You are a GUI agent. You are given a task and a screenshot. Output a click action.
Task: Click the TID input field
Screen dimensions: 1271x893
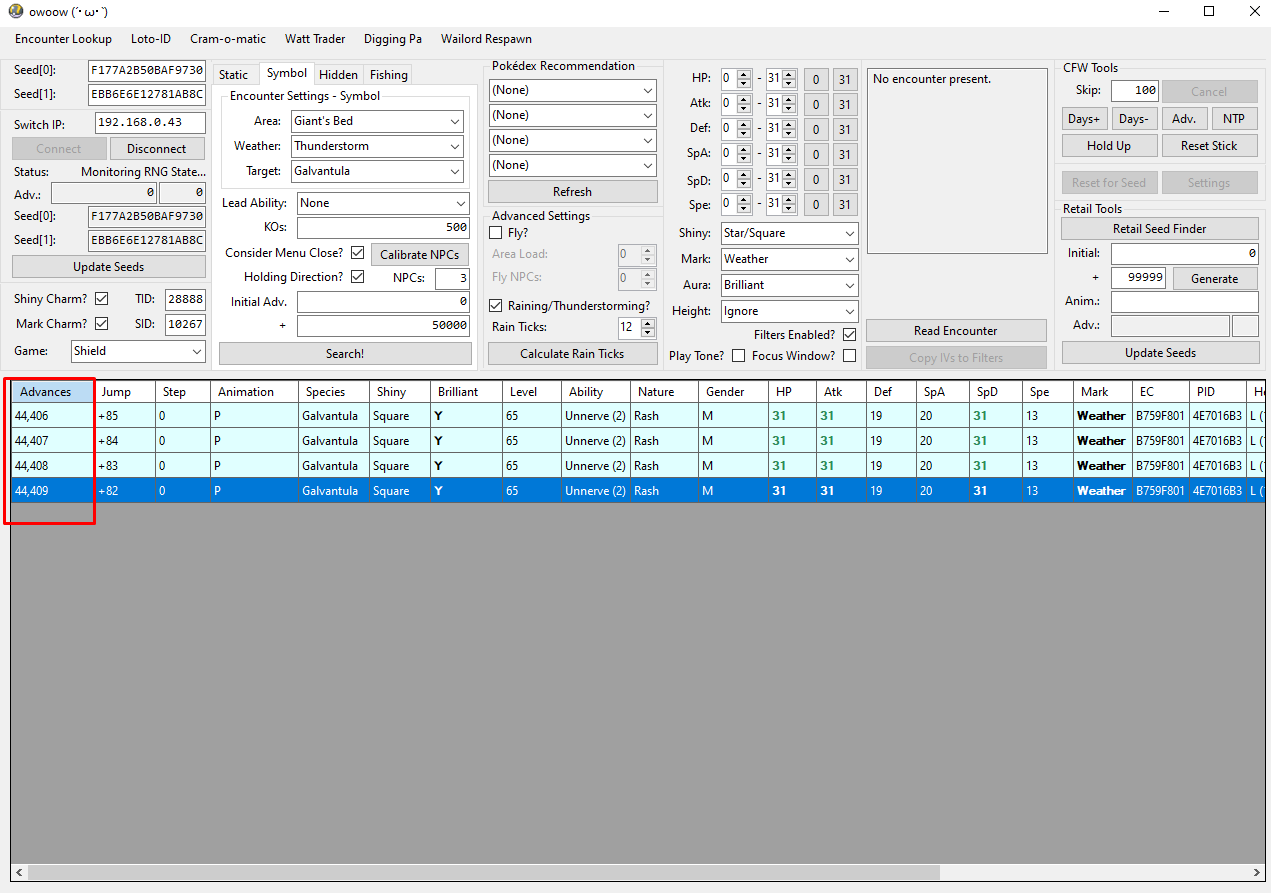point(185,300)
